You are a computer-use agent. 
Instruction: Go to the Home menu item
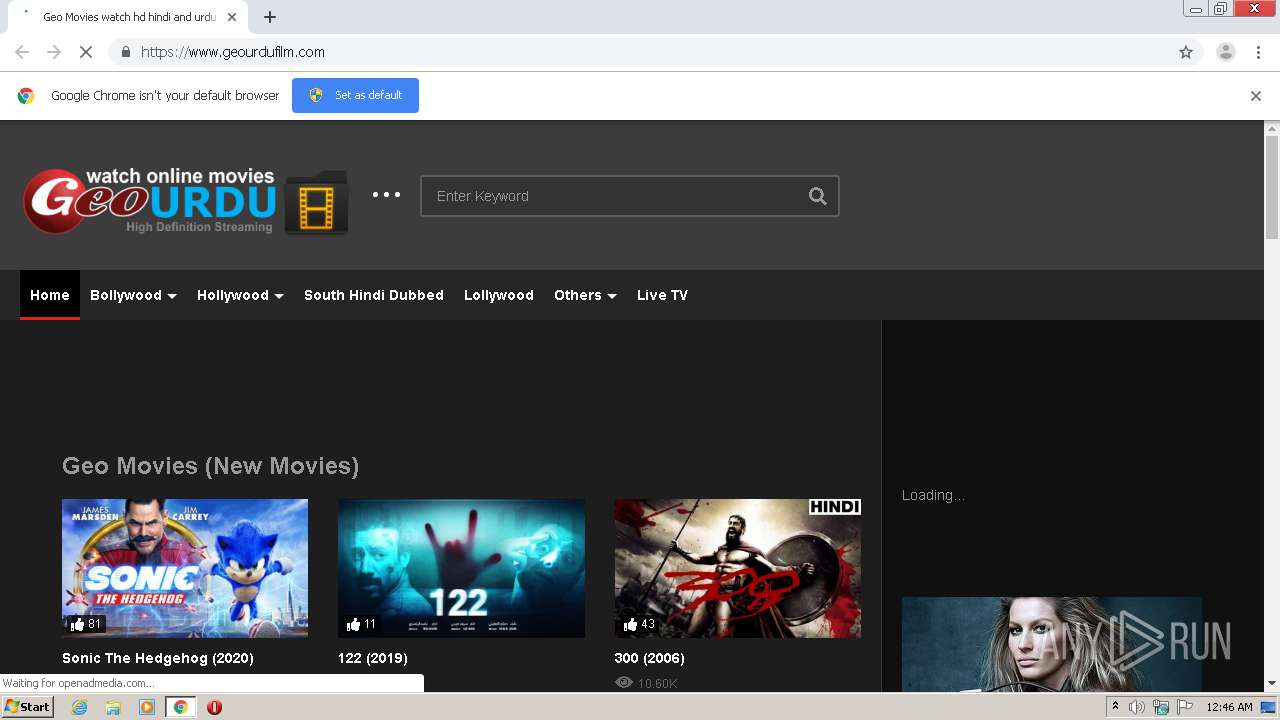[x=50, y=295]
